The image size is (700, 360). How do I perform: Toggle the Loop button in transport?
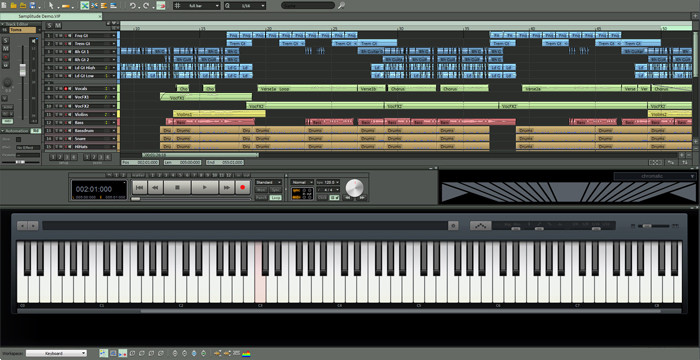click(275, 197)
